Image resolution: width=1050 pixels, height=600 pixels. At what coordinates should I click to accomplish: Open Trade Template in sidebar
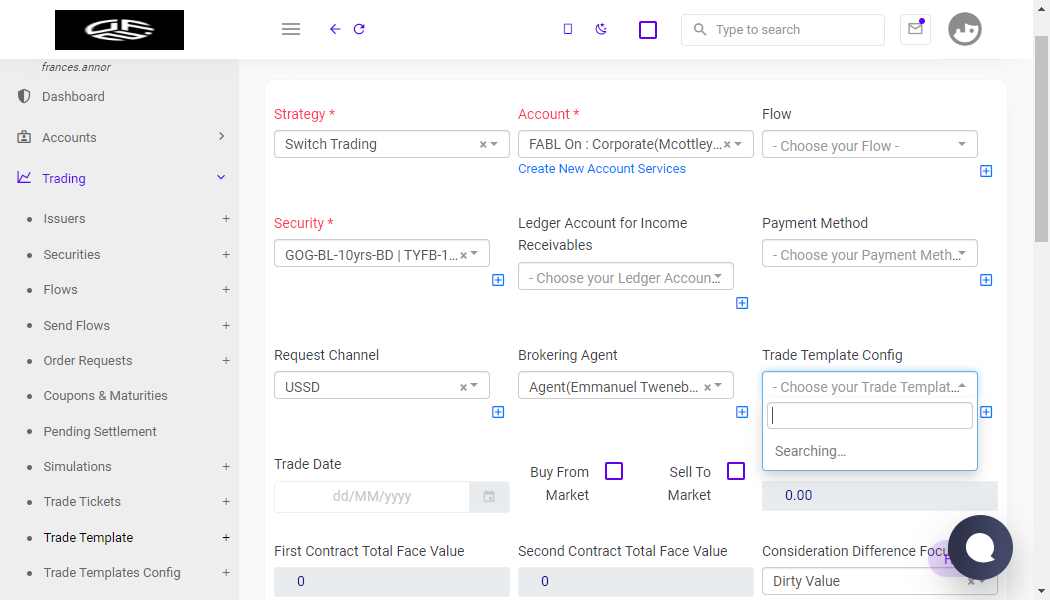[88, 537]
